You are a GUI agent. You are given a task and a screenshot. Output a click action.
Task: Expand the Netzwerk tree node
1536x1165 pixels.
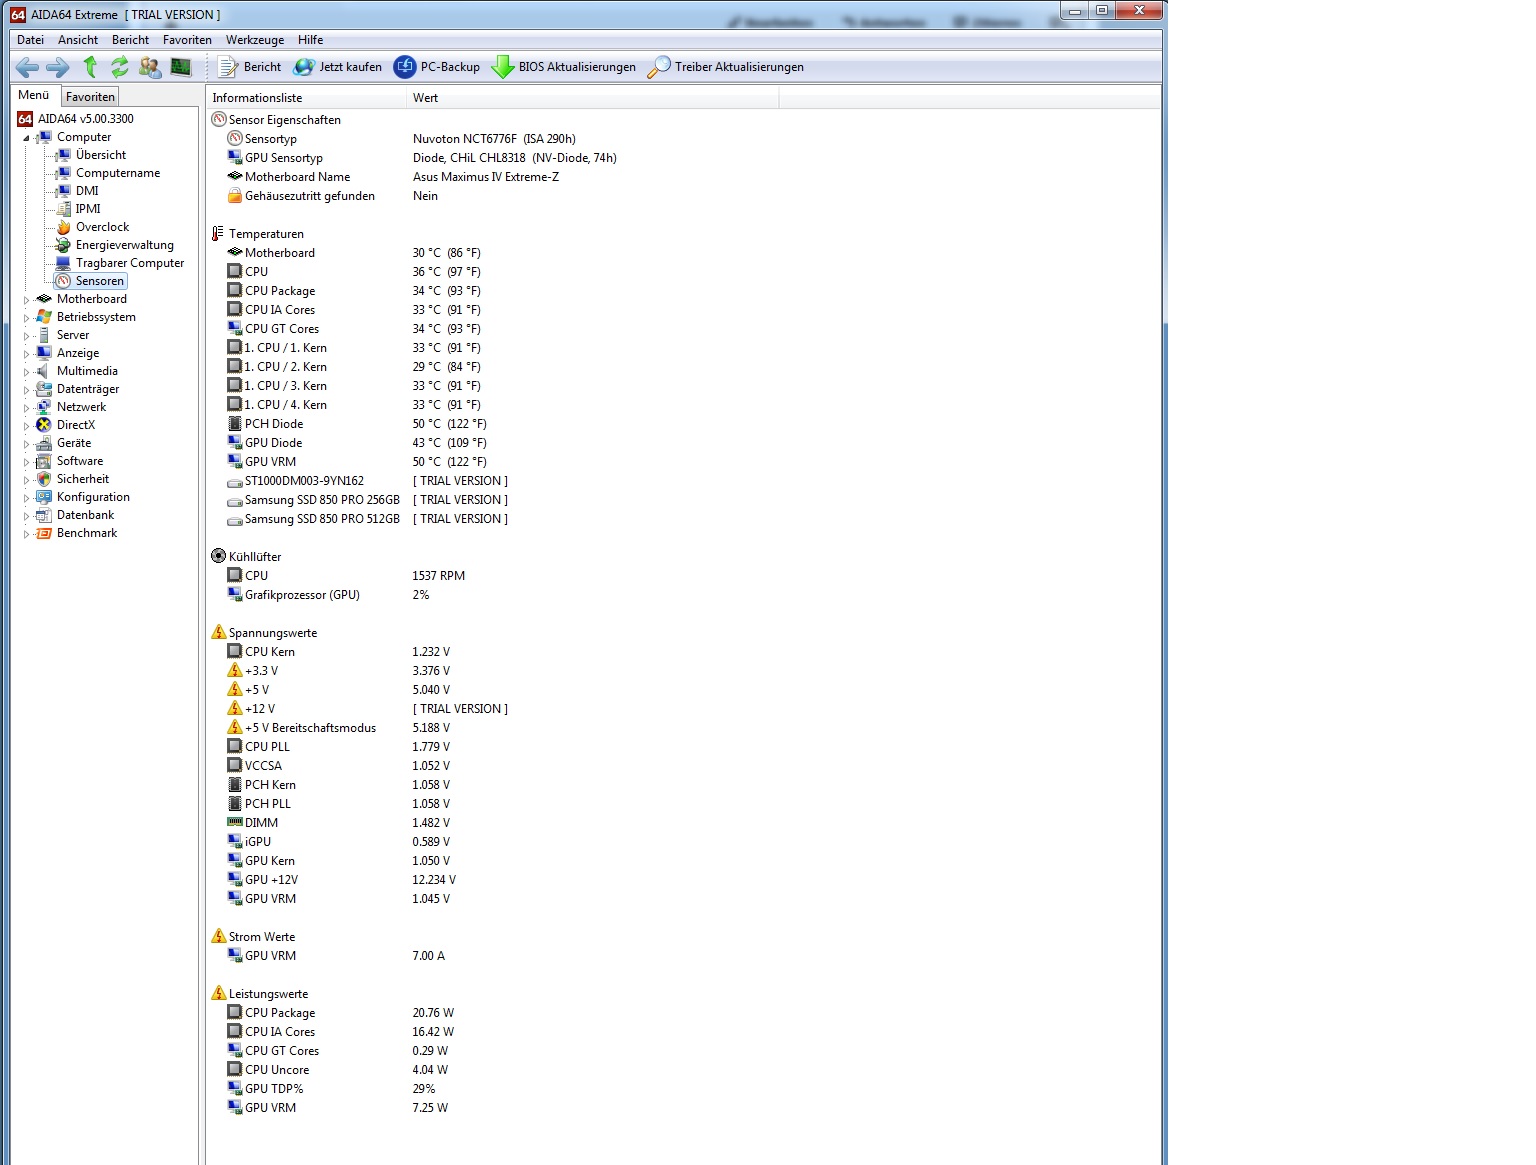point(27,407)
